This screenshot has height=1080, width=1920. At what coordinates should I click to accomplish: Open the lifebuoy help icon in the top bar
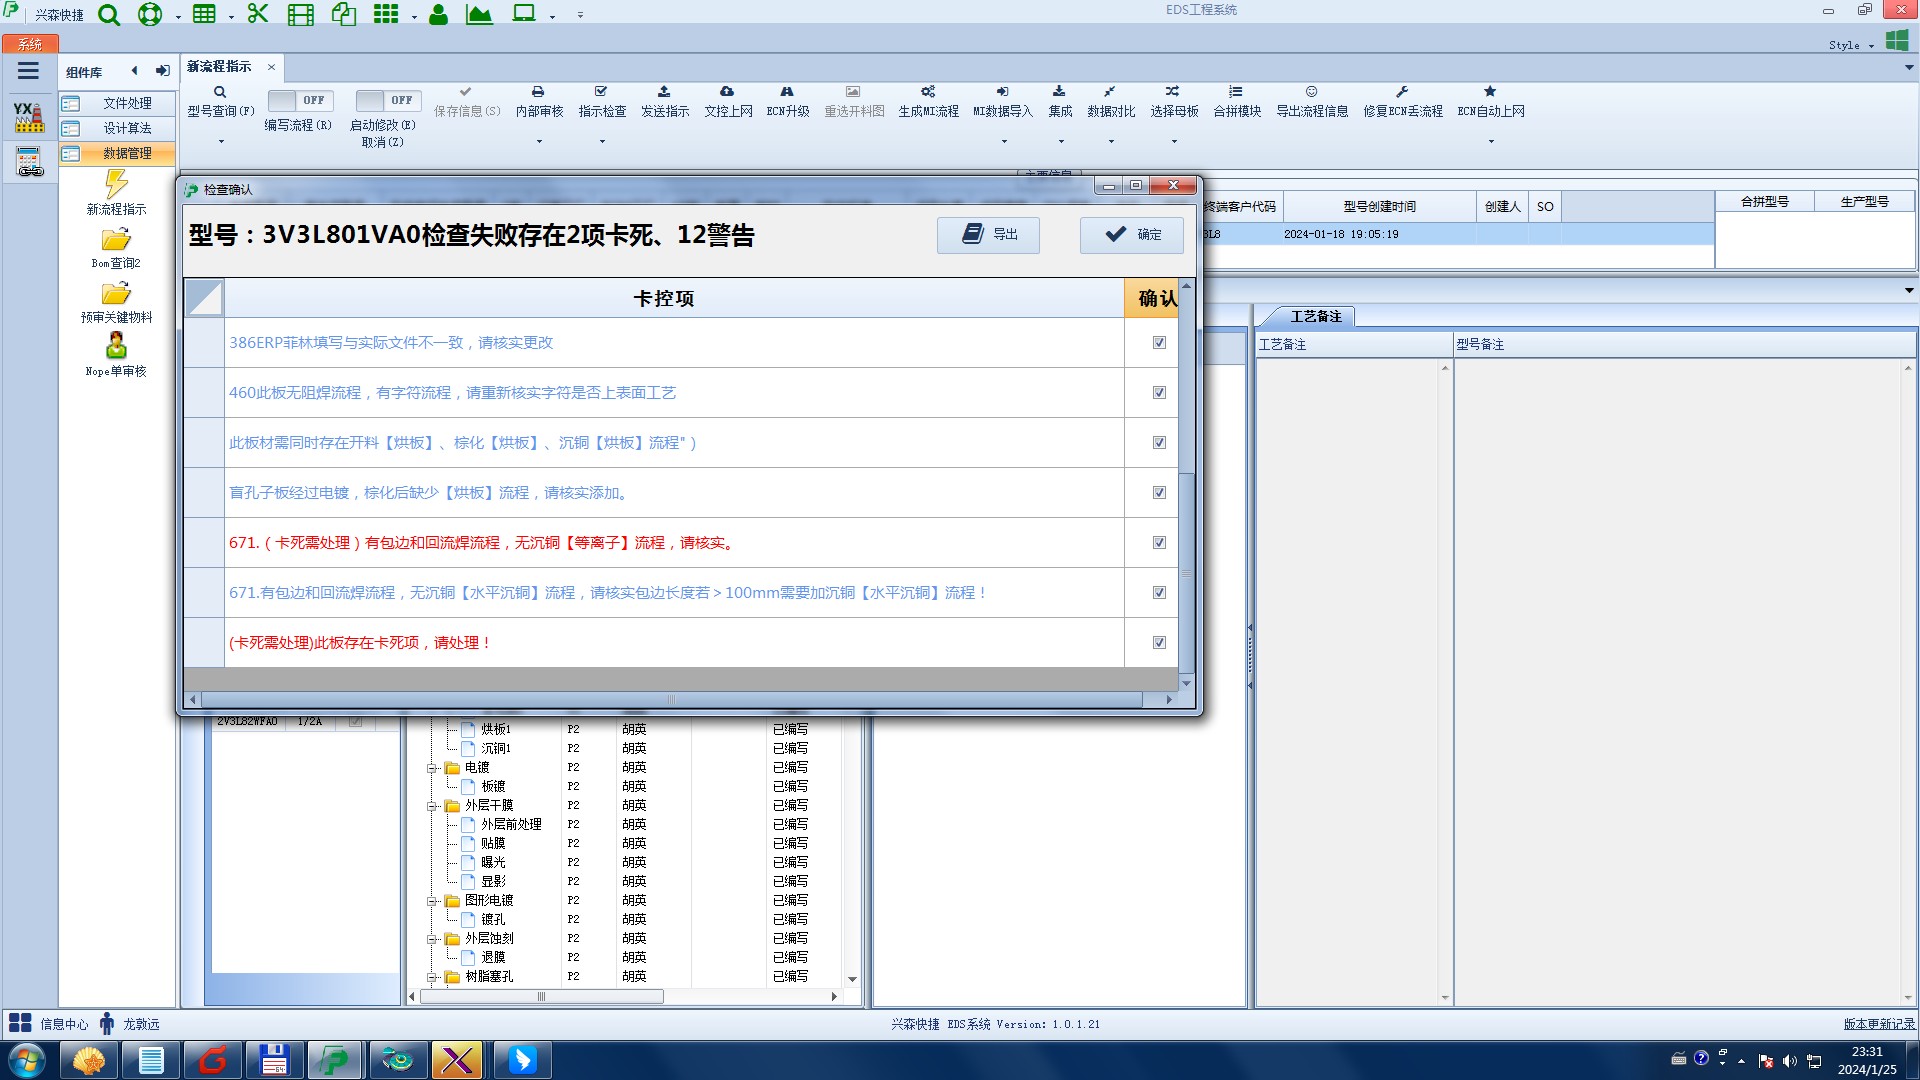[x=150, y=15]
